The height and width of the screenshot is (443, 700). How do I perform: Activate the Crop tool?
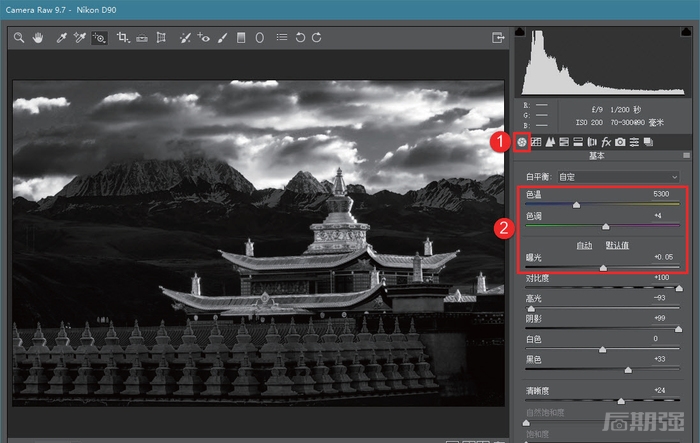[123, 38]
